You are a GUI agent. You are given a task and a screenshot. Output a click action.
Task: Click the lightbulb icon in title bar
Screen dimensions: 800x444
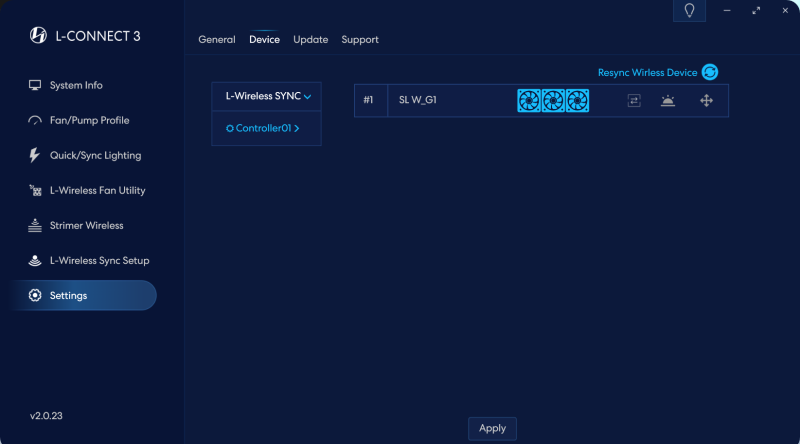(689, 11)
